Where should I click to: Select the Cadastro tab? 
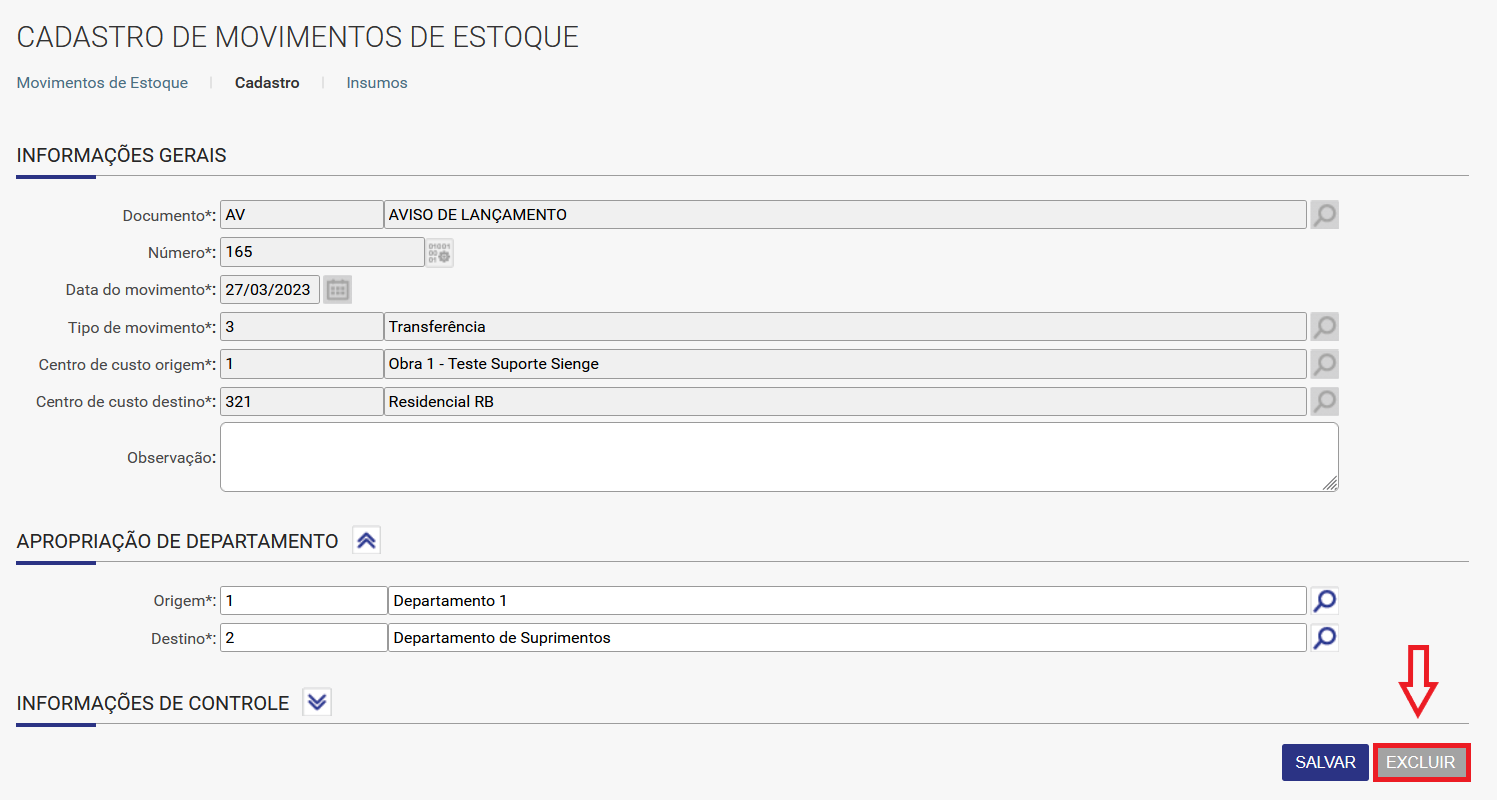point(267,83)
